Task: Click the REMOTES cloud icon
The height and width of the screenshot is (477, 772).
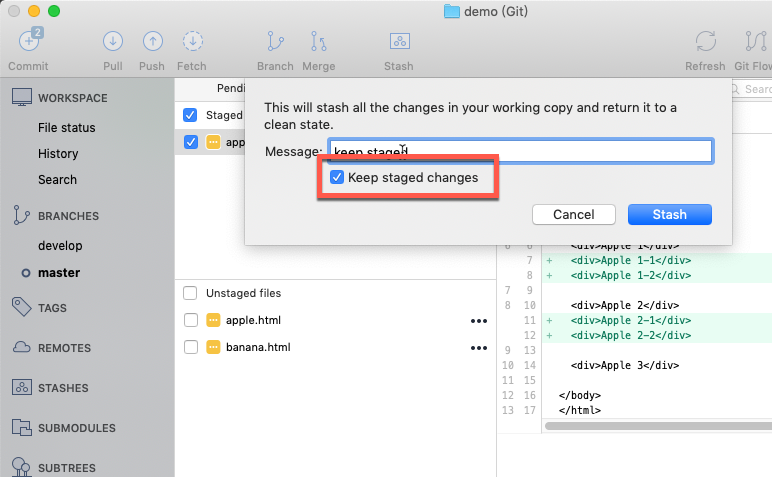Action: pyautogui.click(x=22, y=347)
